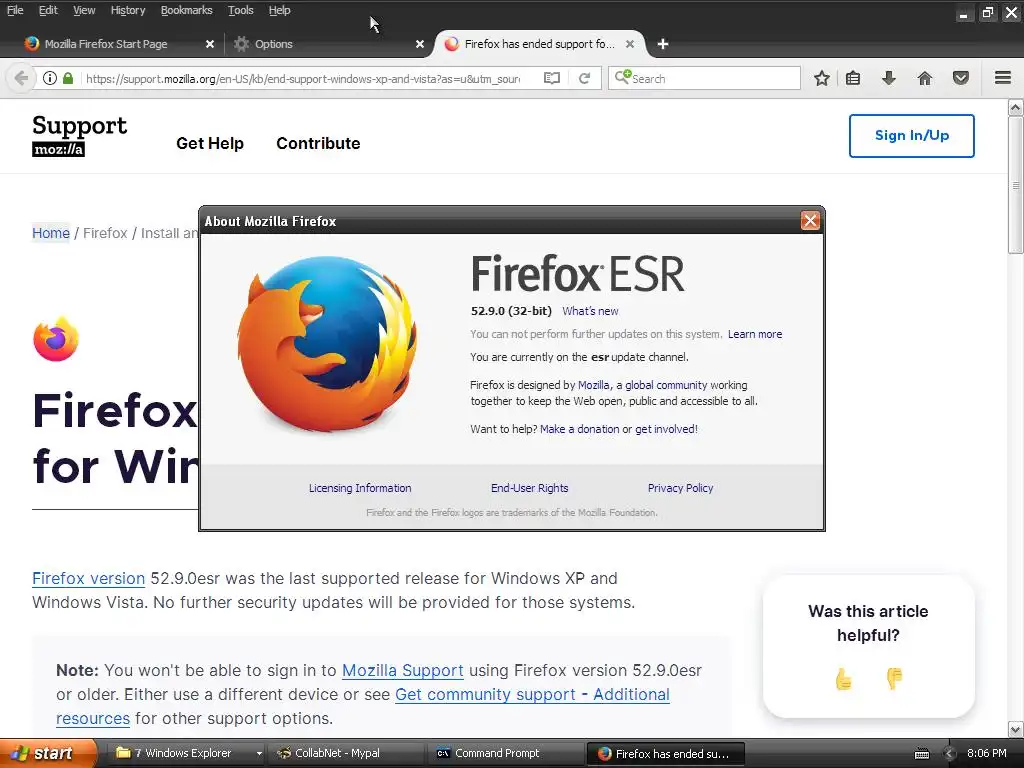This screenshot has height=768, width=1024.
Task: Click the page scrollbar up arrow
Action: [x=1016, y=108]
